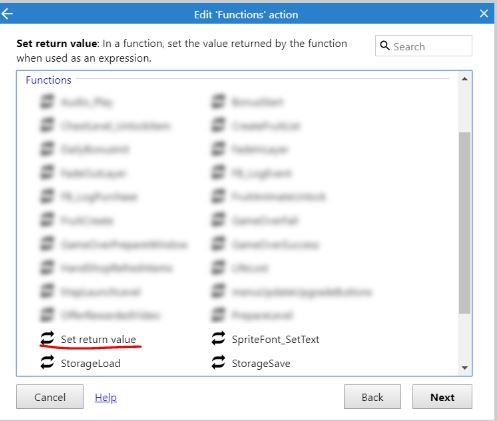This screenshot has width=497, height=421.
Task: Click the function list scrollbar thumb
Action: coord(465,223)
